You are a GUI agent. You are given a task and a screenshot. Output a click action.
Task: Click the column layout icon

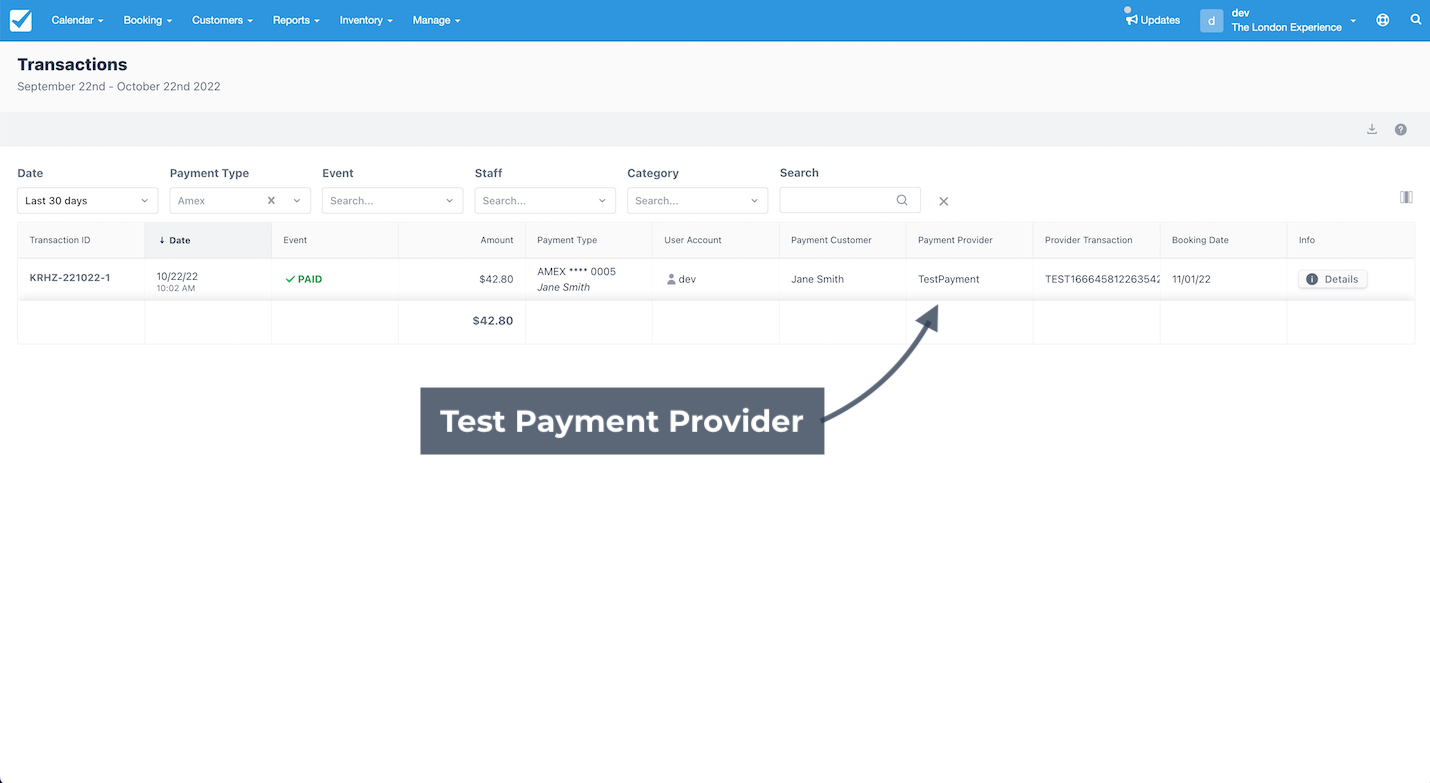(1406, 197)
